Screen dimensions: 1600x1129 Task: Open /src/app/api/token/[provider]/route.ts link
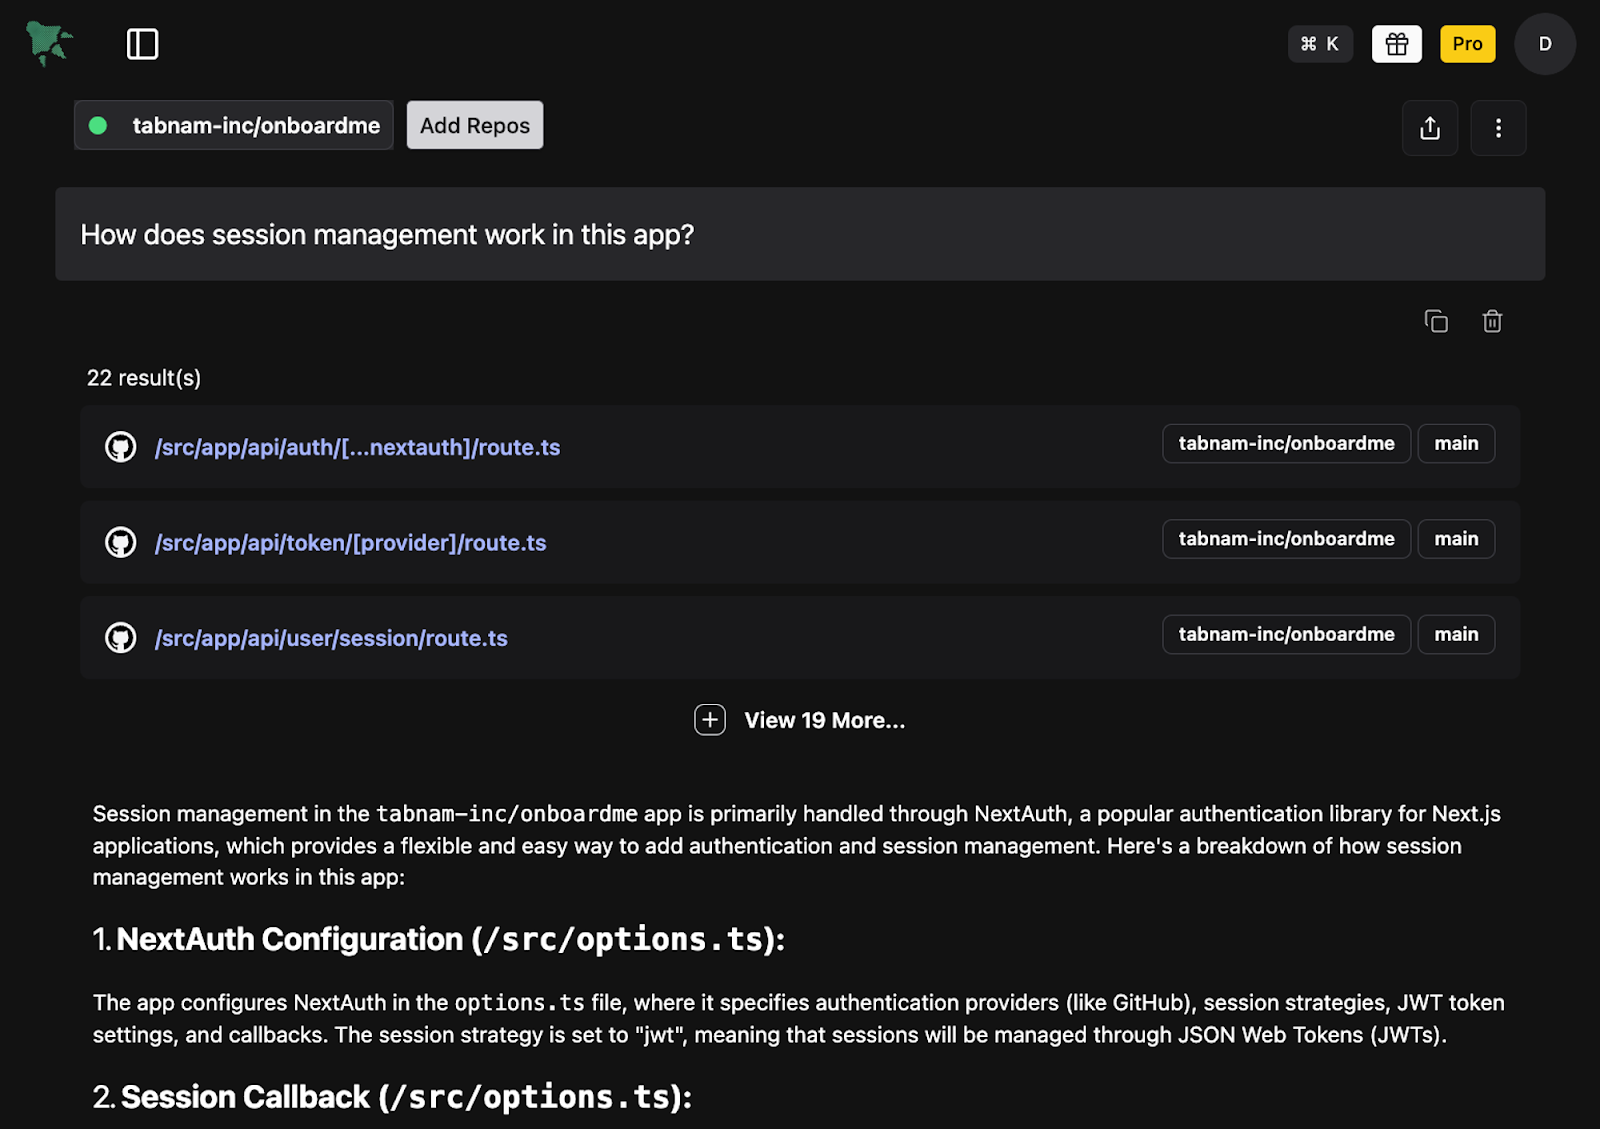coord(350,543)
